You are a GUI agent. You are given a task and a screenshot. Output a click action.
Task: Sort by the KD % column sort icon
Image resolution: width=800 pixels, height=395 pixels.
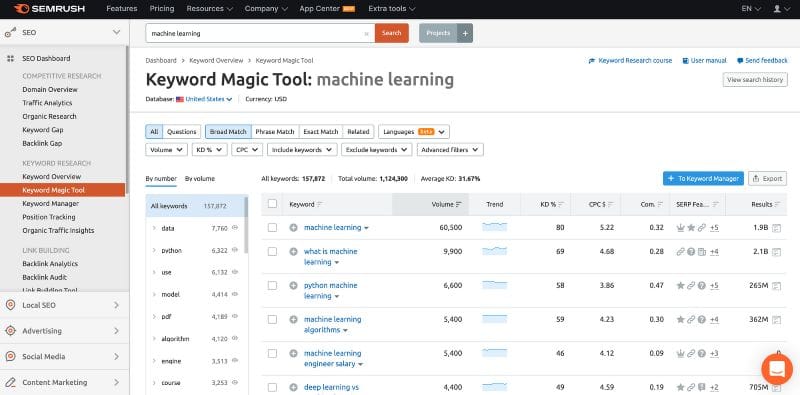click(561, 205)
